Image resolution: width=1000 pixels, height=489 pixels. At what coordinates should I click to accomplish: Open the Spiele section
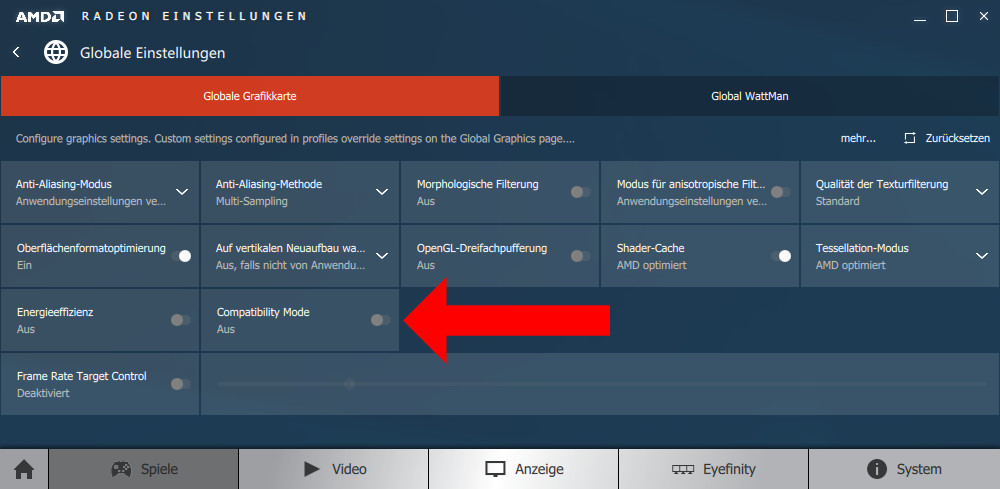[x=143, y=469]
